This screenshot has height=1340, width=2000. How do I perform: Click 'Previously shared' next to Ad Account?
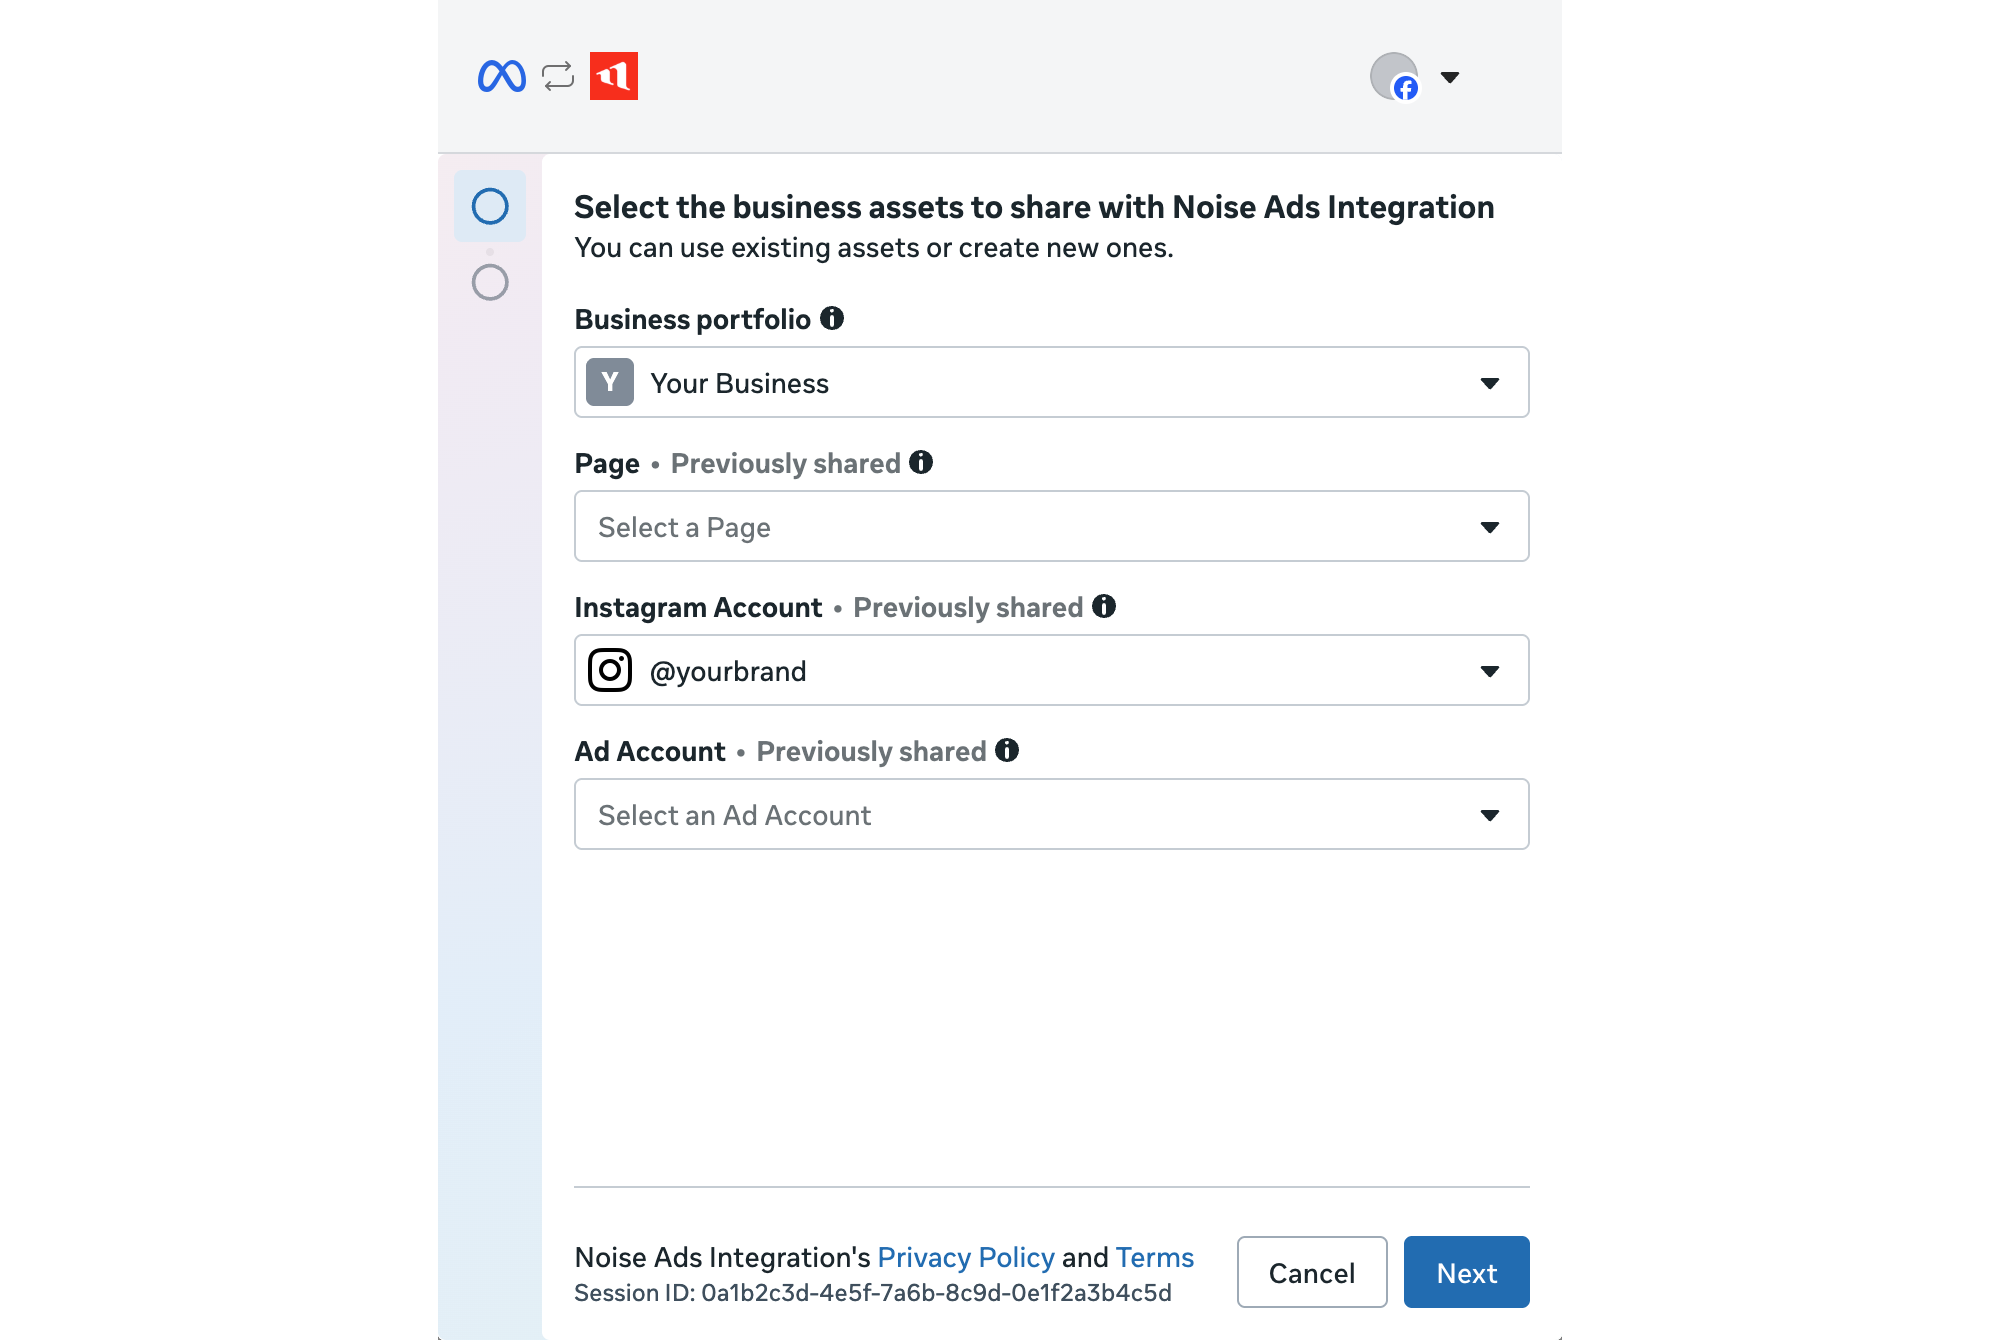tap(871, 751)
